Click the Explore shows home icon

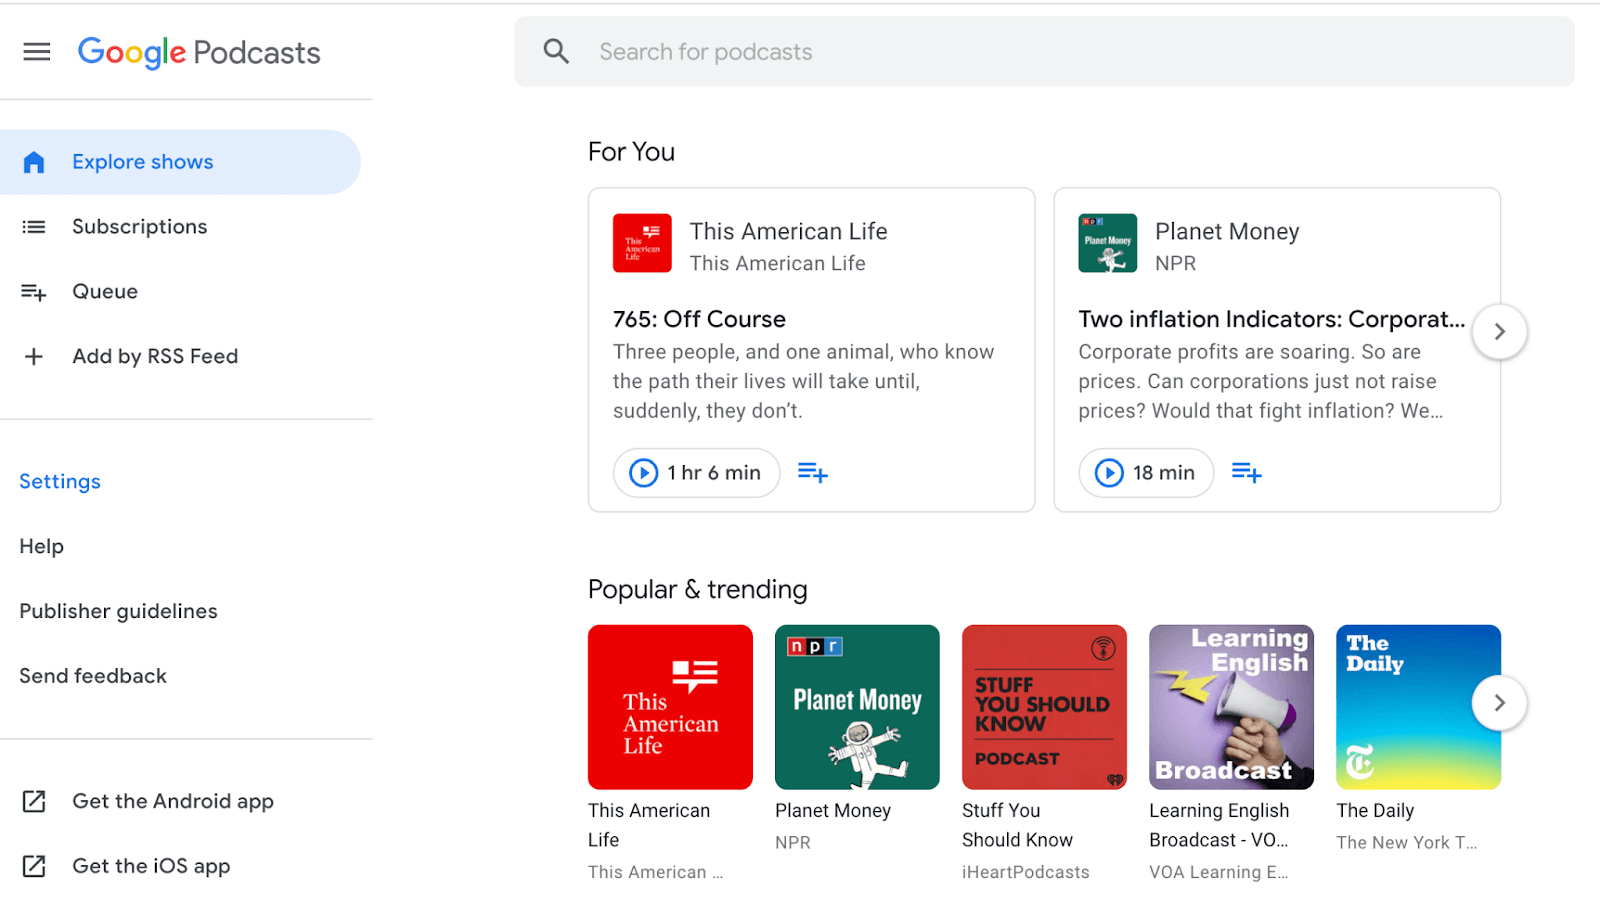point(33,161)
